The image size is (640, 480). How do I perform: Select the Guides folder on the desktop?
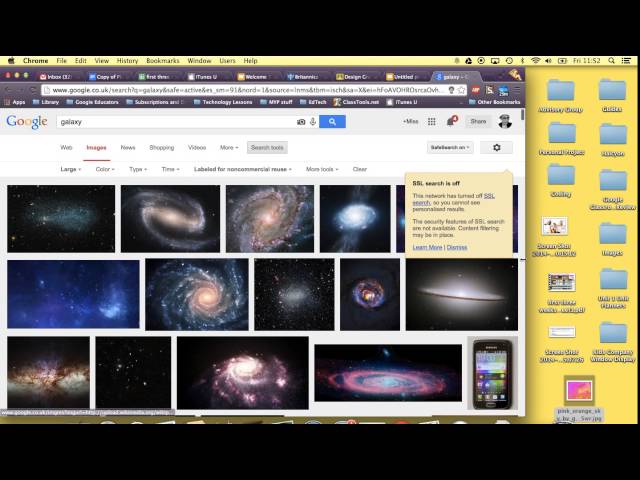[x=612, y=95]
